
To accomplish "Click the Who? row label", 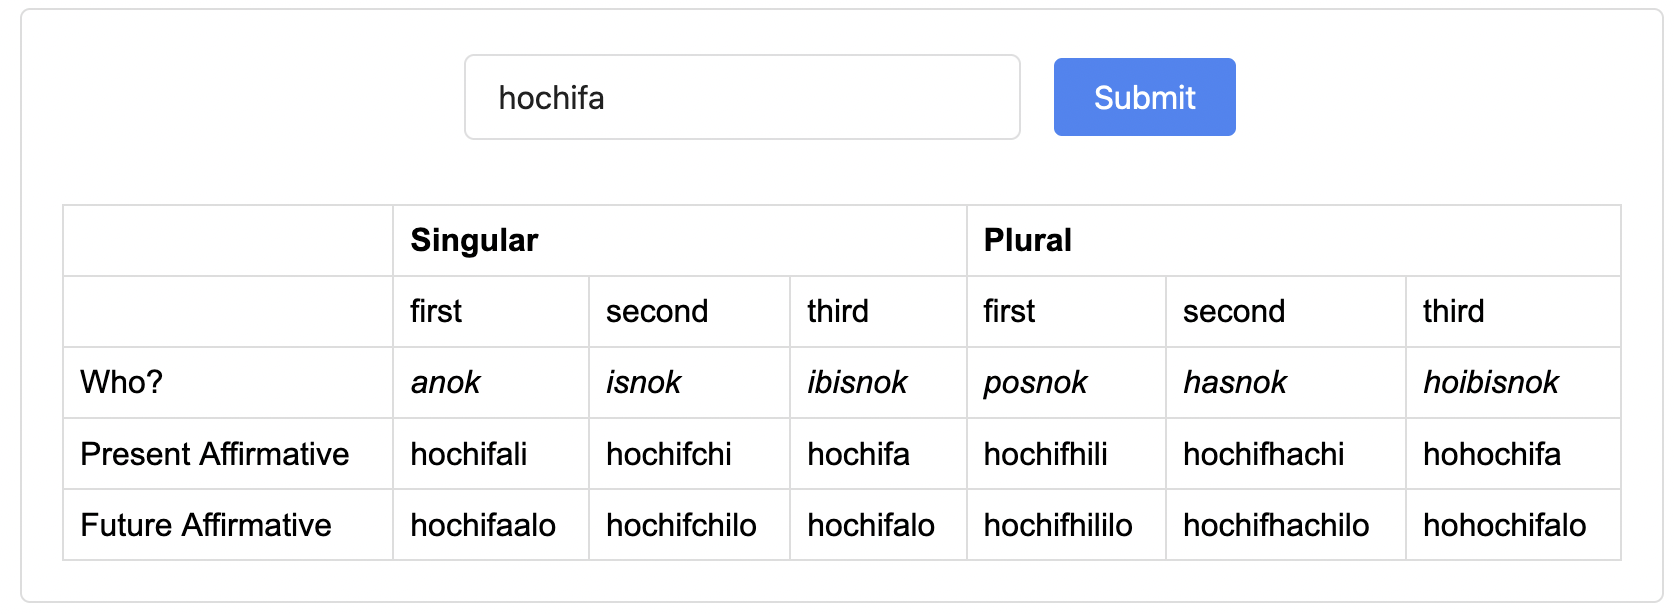I will tap(121, 382).
